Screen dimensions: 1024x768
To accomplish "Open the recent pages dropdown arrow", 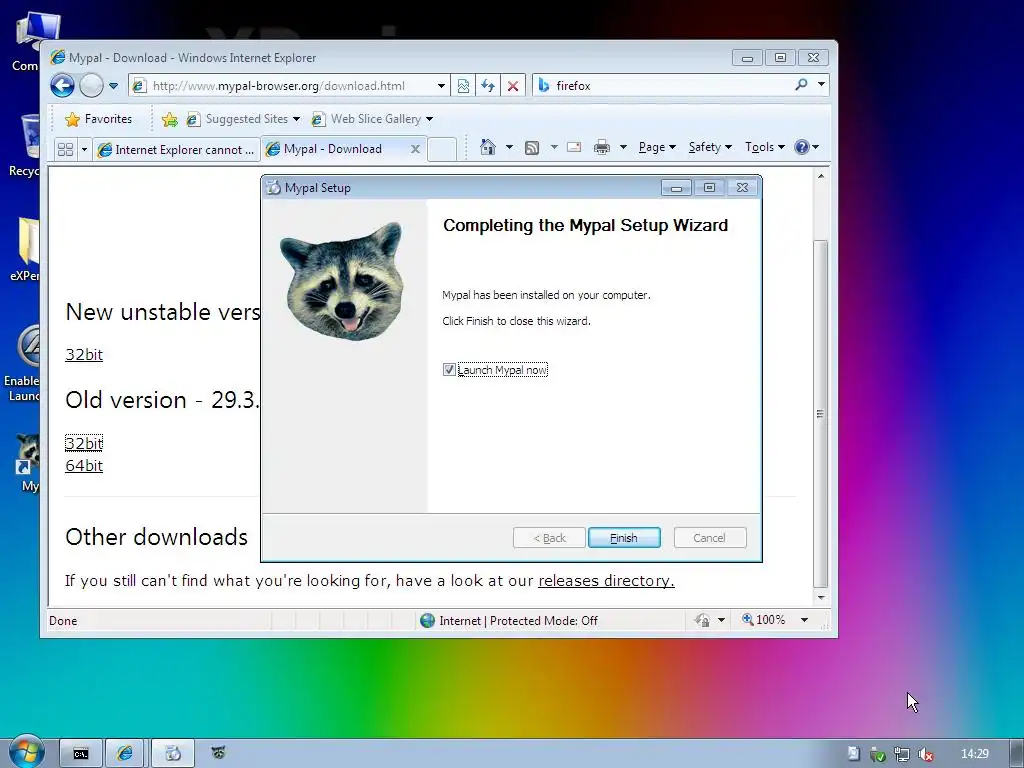I will click(x=113, y=86).
